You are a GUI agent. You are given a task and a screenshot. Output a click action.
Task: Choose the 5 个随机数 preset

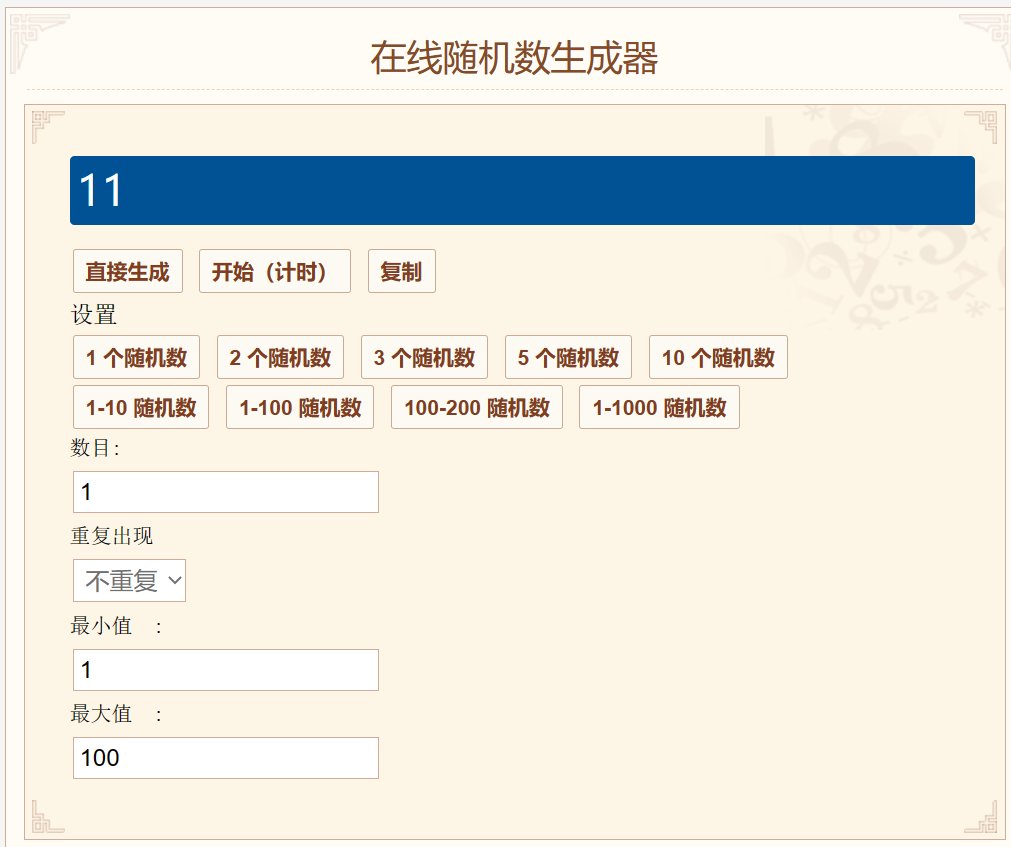(568, 357)
